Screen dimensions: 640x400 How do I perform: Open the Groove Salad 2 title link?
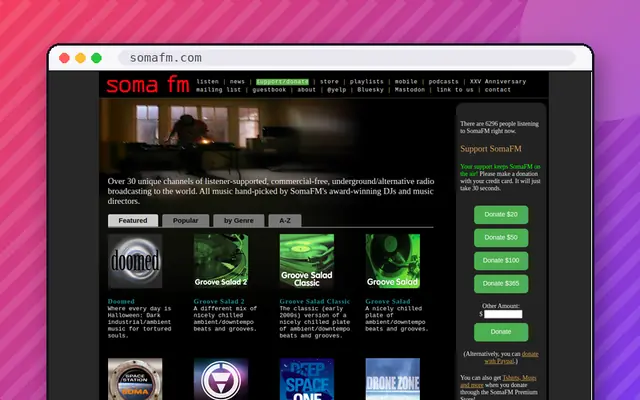tap(219, 301)
